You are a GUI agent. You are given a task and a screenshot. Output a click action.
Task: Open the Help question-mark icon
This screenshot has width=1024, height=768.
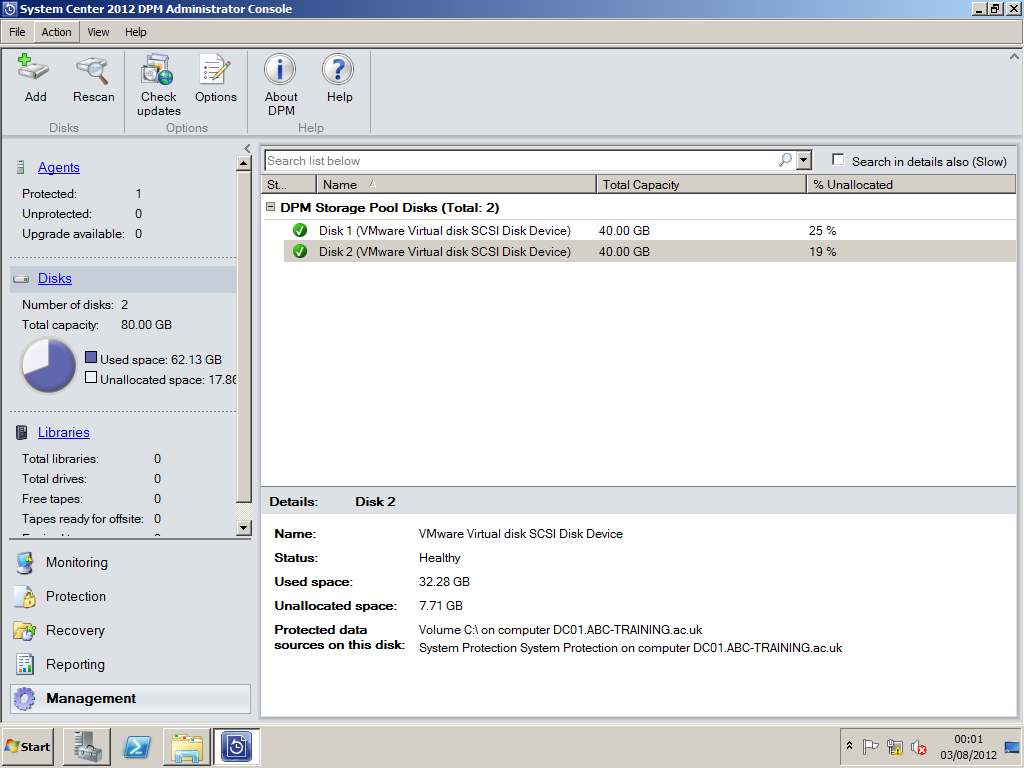[338, 69]
